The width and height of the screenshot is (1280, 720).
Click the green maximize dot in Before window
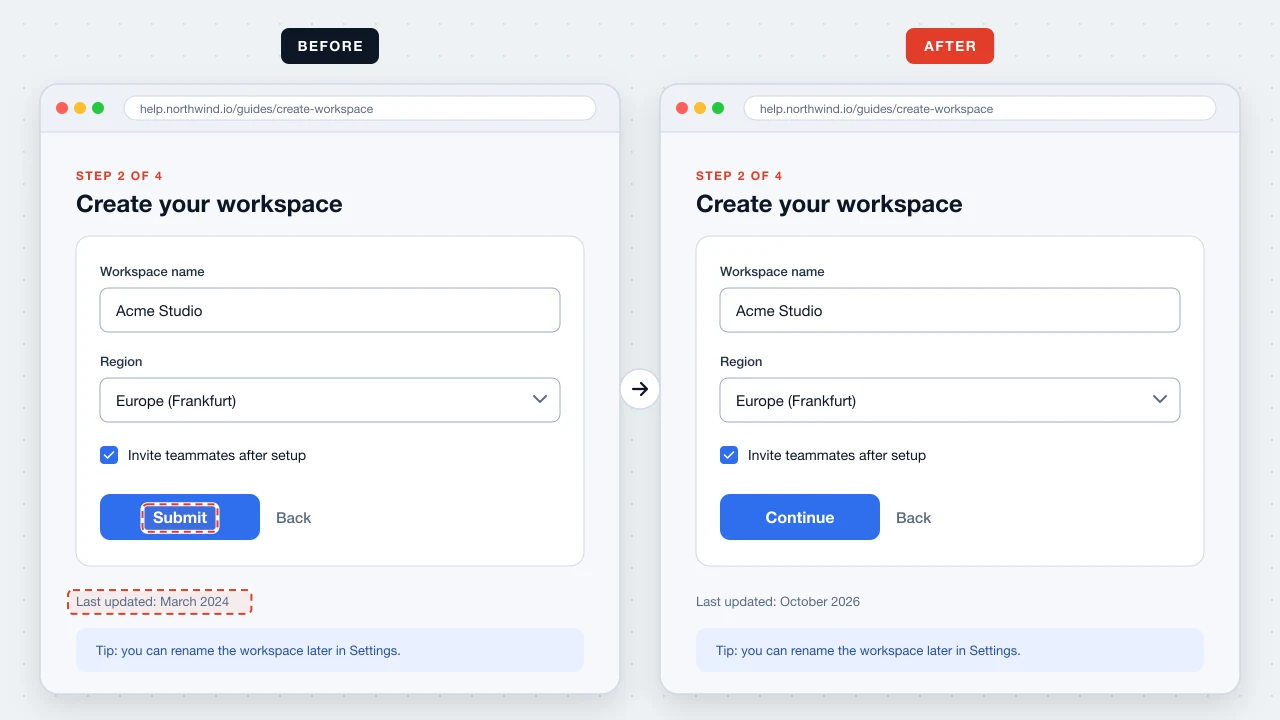click(98, 108)
